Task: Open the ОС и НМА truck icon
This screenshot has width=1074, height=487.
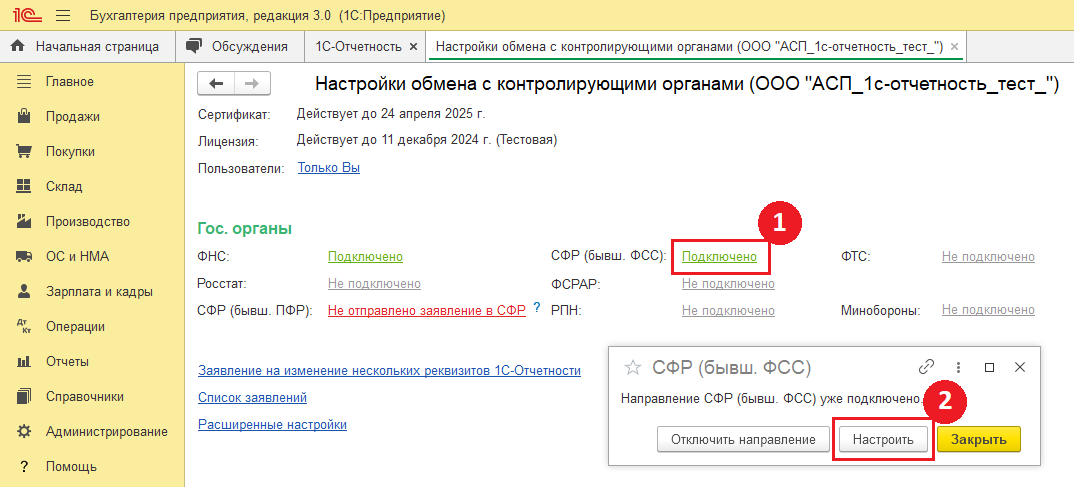Action: point(24,256)
